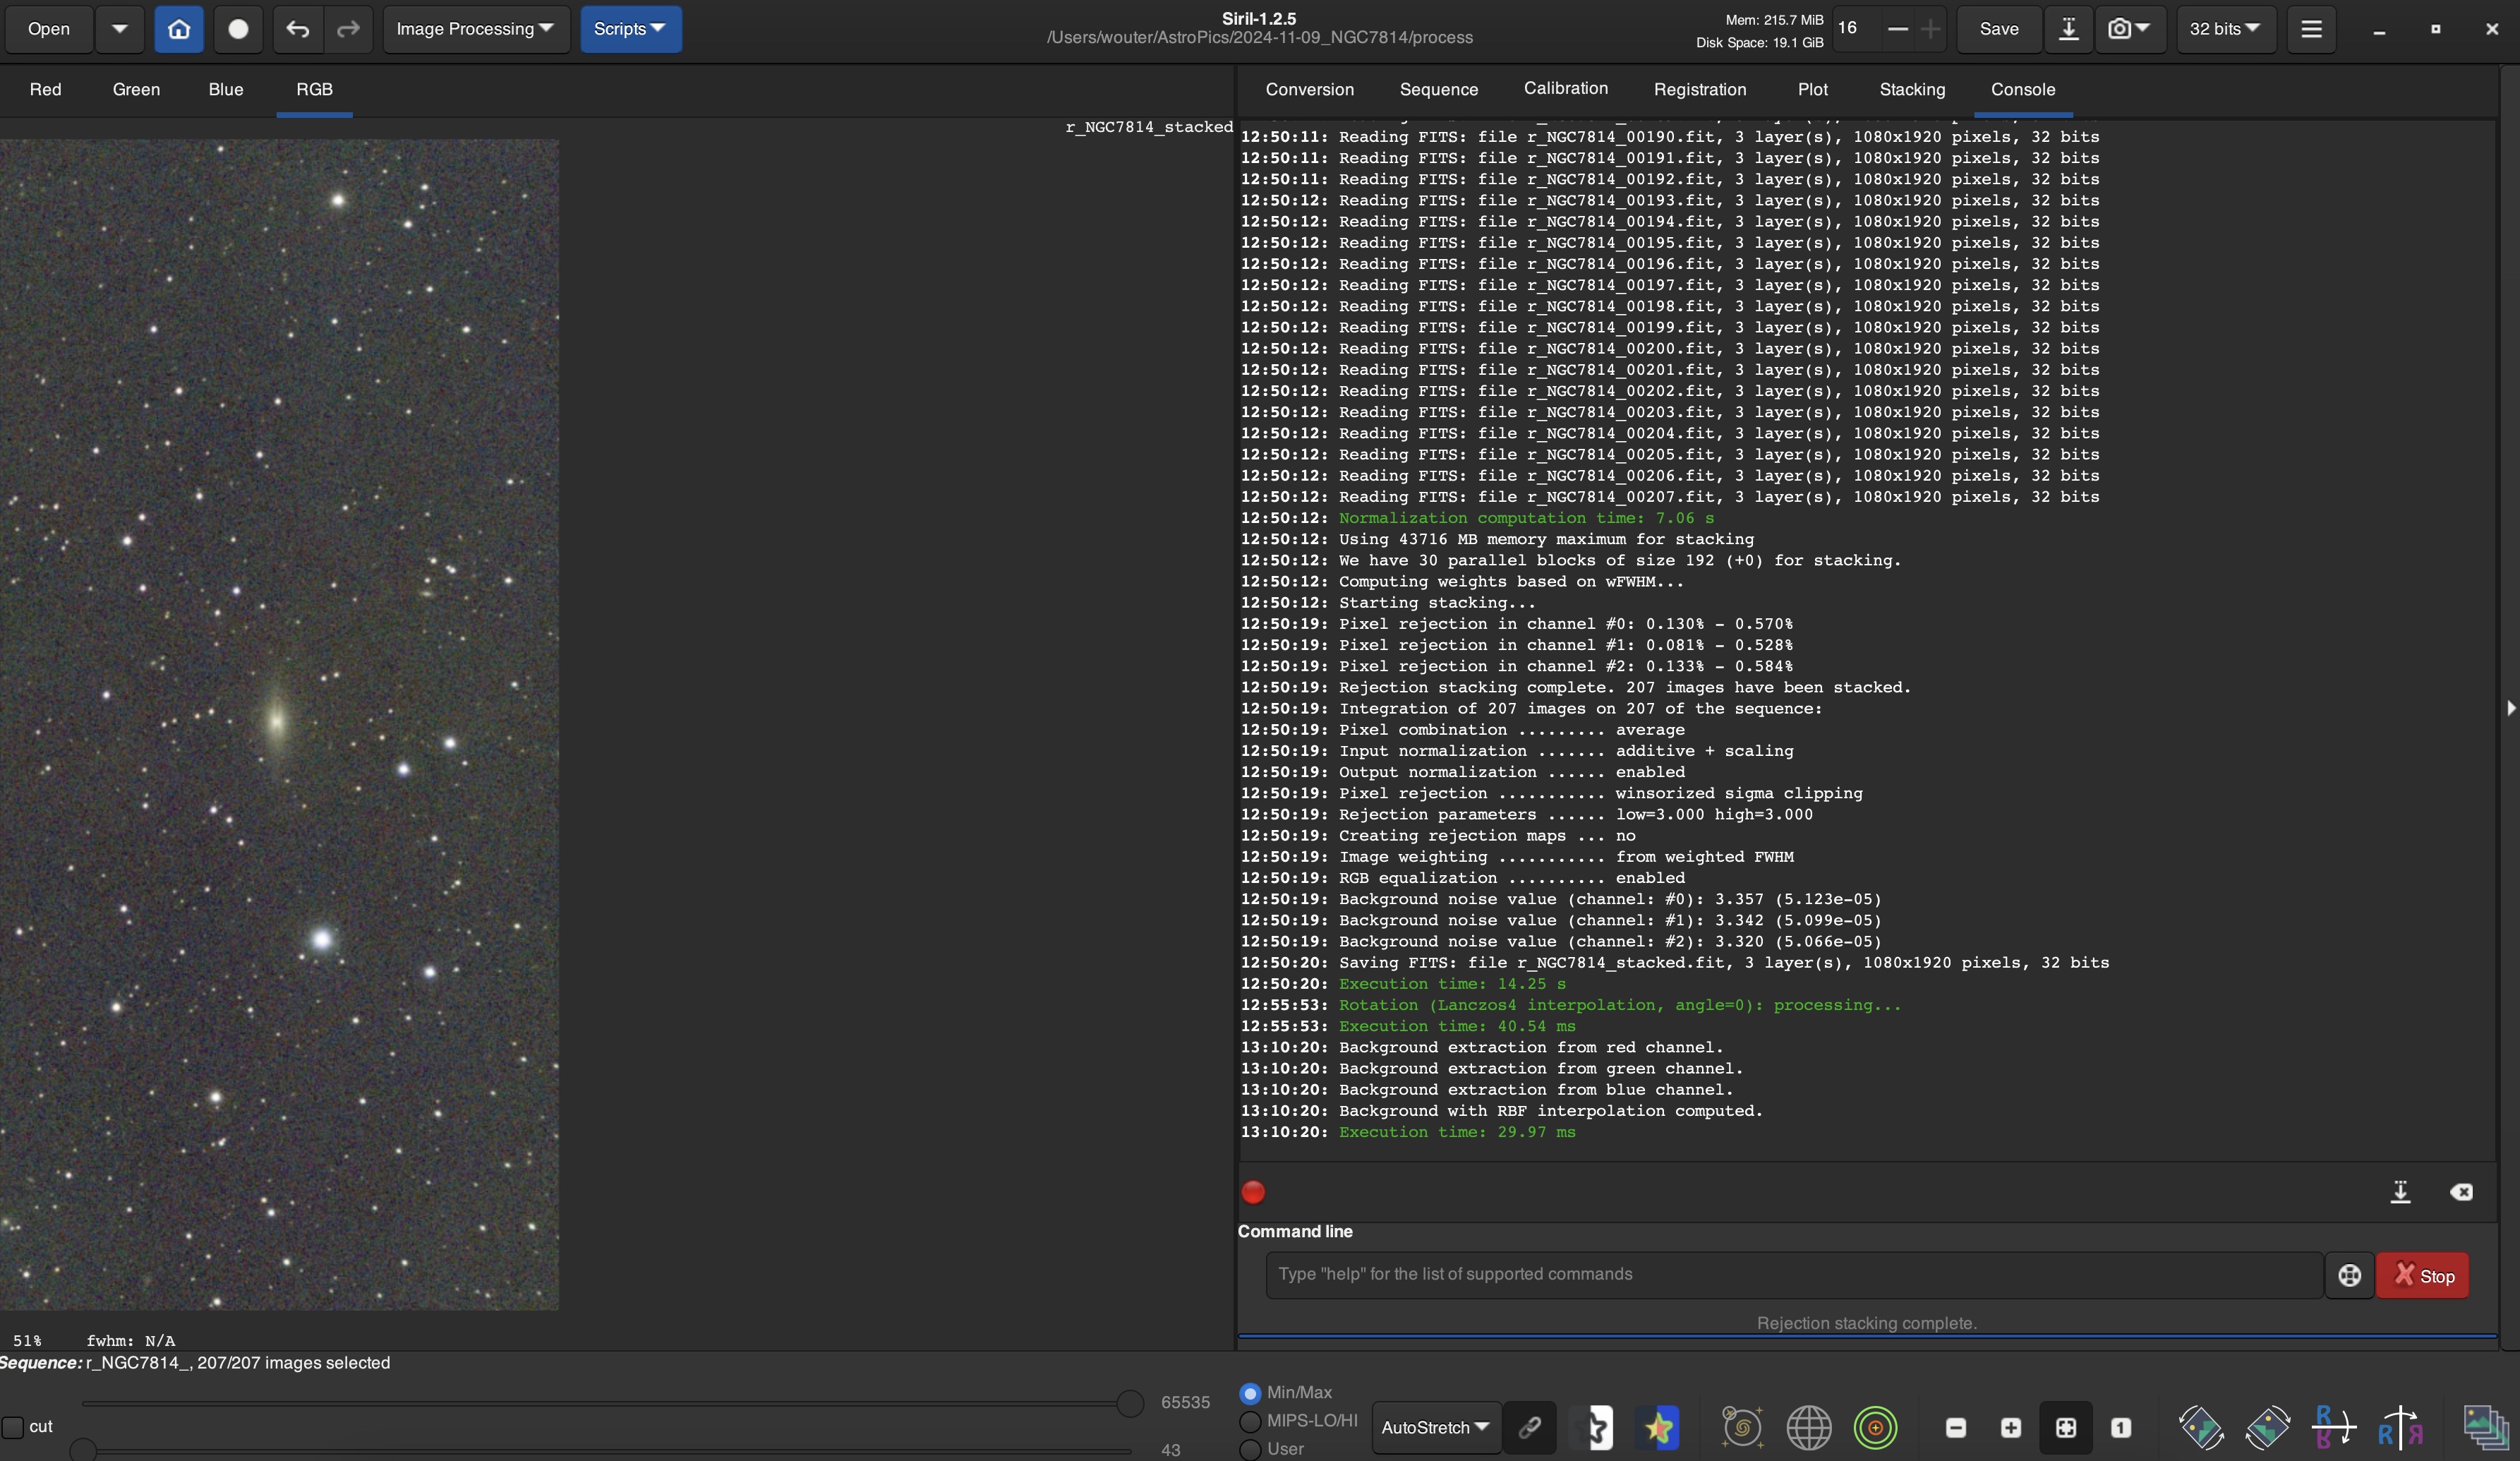This screenshot has width=2520, height=1461.
Task: Clear the console log with backspace icon
Action: click(2461, 1192)
